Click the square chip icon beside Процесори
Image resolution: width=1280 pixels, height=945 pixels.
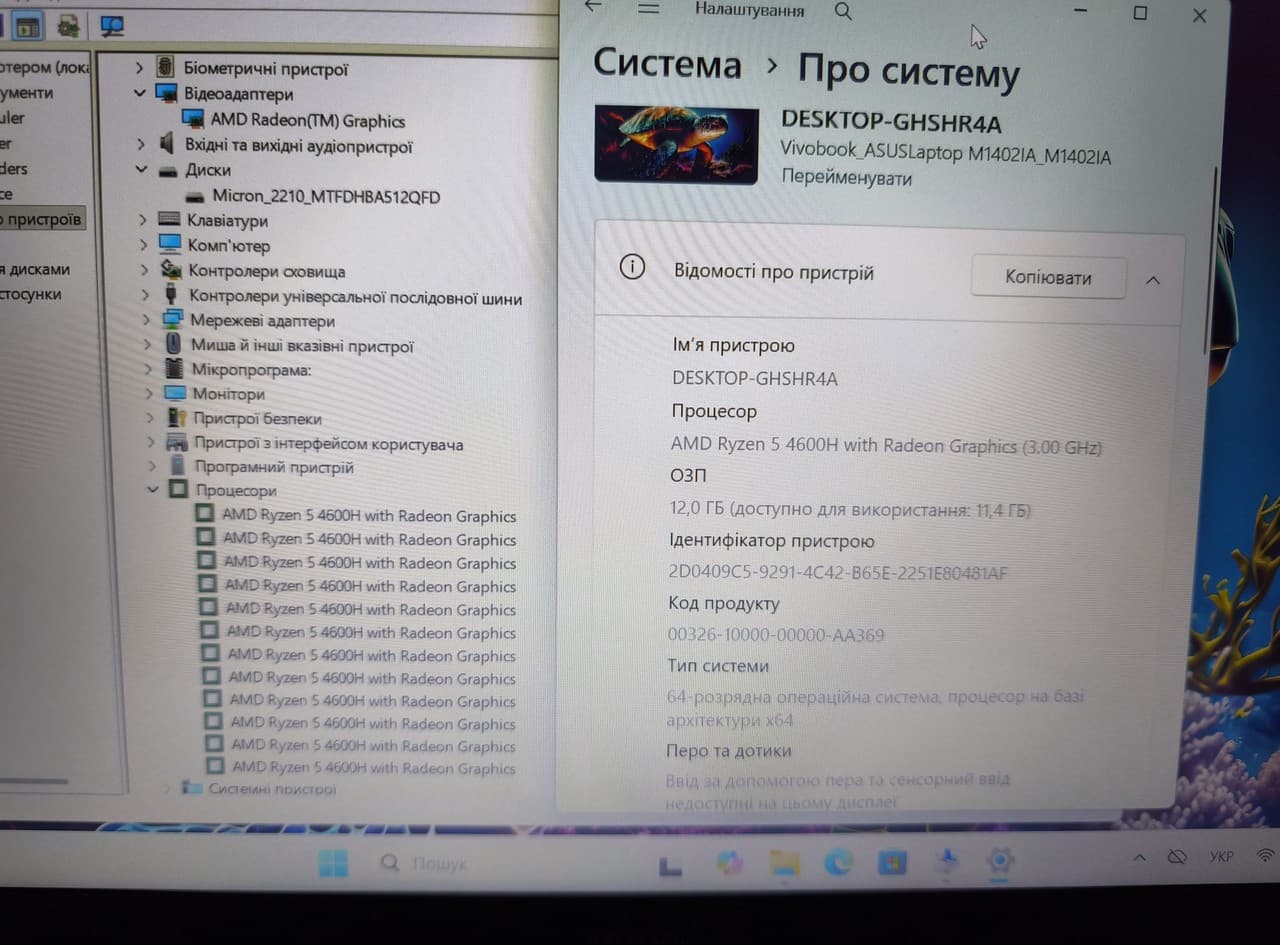point(179,489)
